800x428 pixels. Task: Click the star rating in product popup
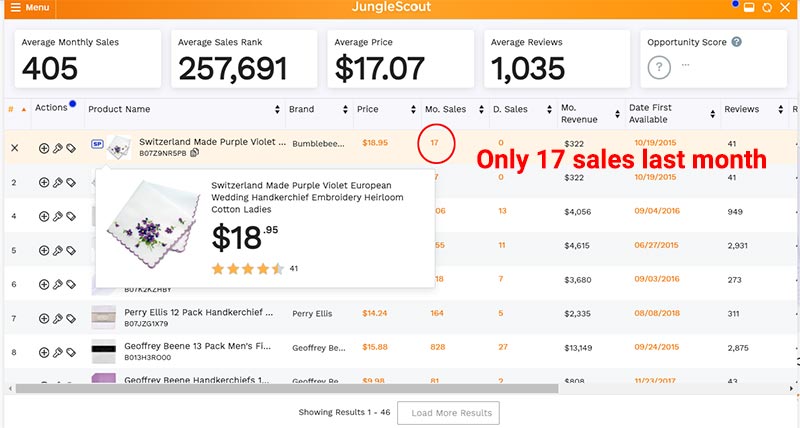tap(248, 269)
